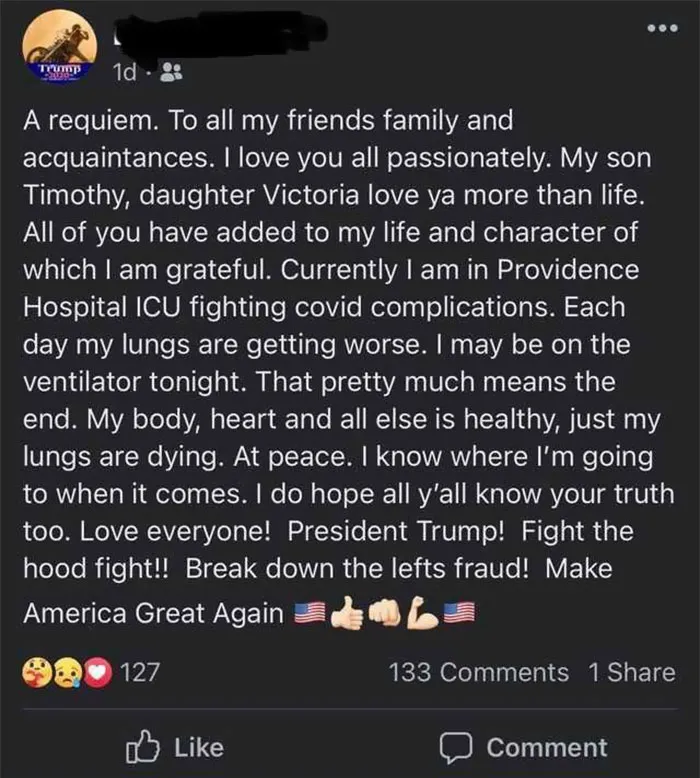Click the care hug reaction emoji
700x778 pixels.
tap(36, 672)
